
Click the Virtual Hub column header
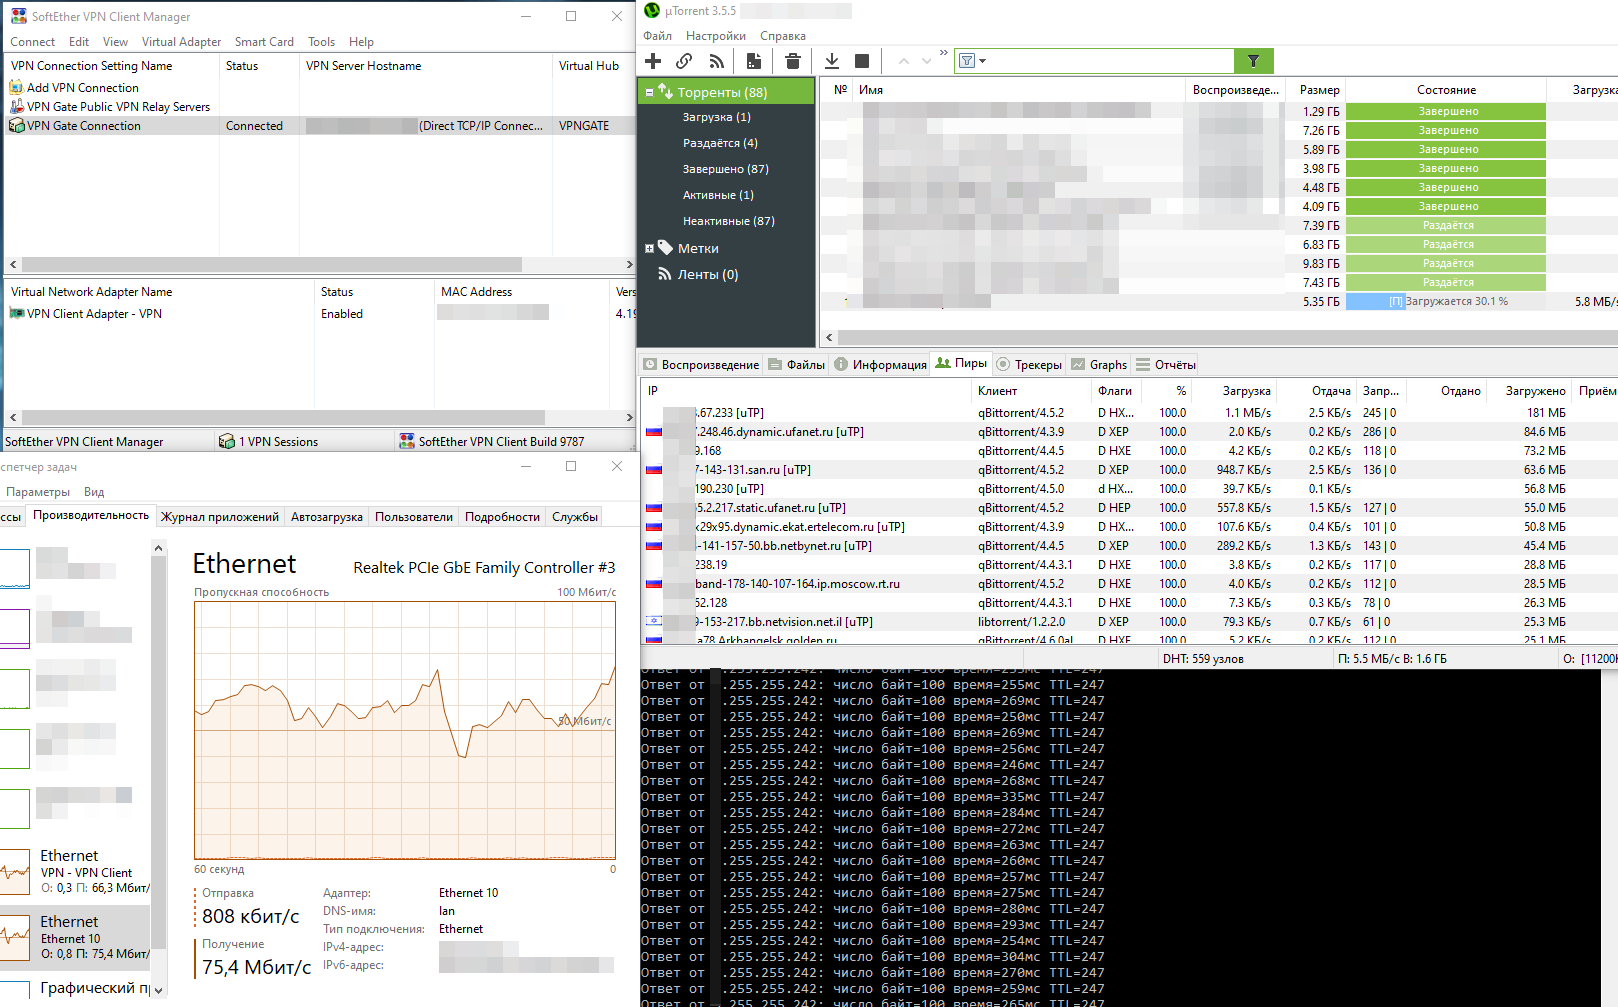pyautogui.click(x=594, y=66)
